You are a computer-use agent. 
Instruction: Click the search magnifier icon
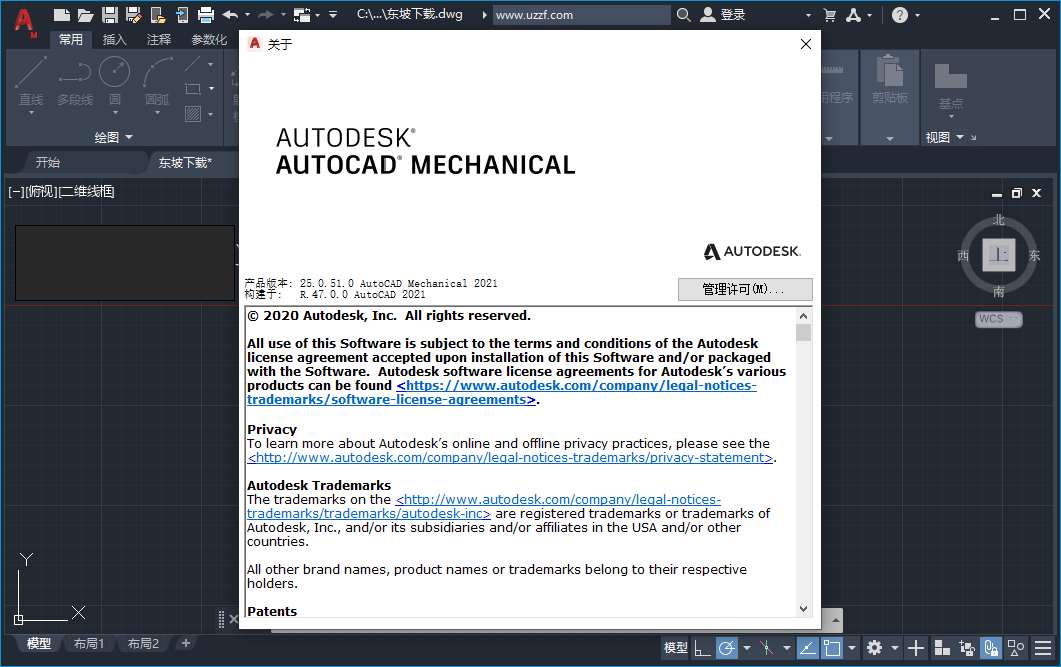(x=684, y=15)
